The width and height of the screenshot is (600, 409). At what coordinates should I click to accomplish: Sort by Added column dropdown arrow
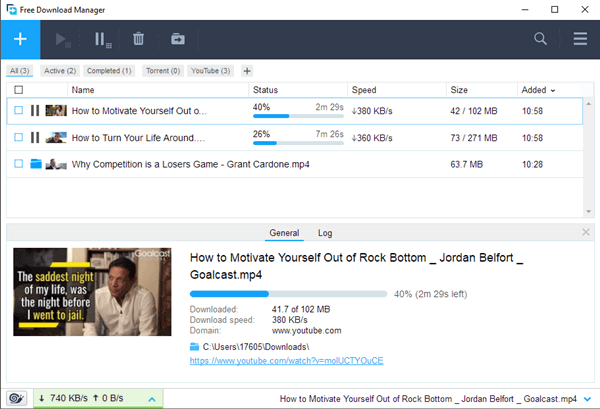click(x=553, y=91)
